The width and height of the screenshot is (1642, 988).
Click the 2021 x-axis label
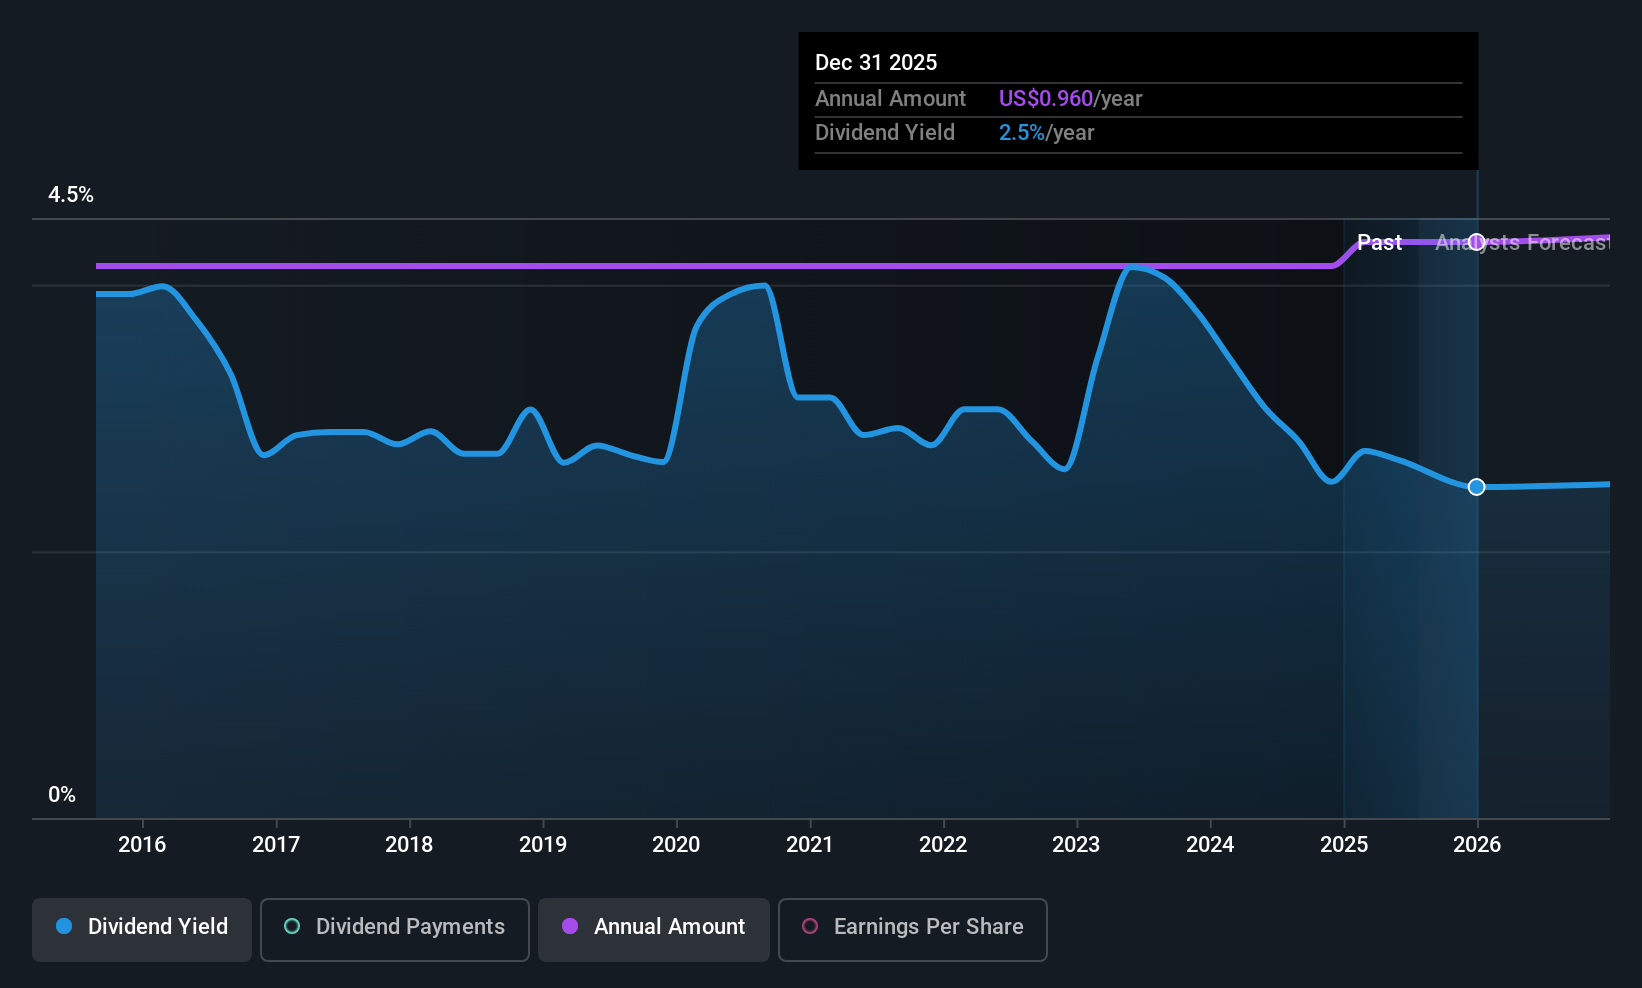(810, 844)
